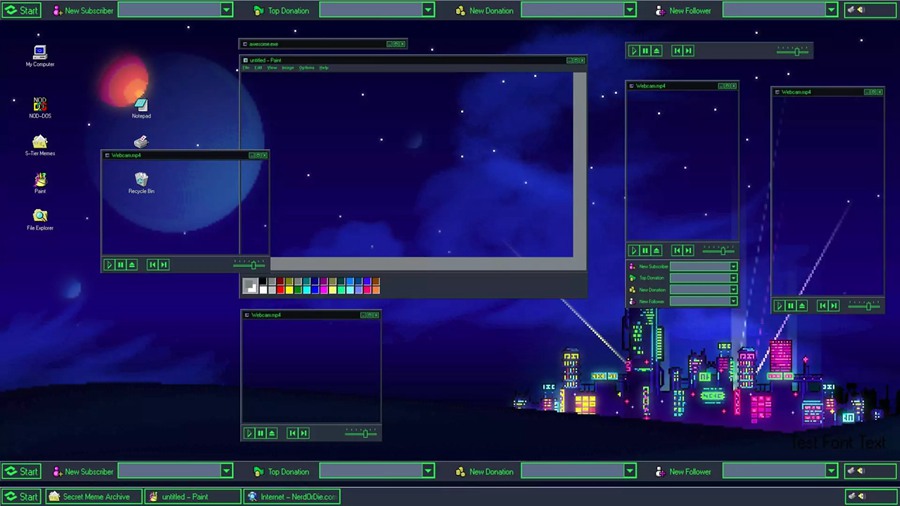Pick the yellow swatch in the Paint palette
900x506 pixels.
coord(290,290)
